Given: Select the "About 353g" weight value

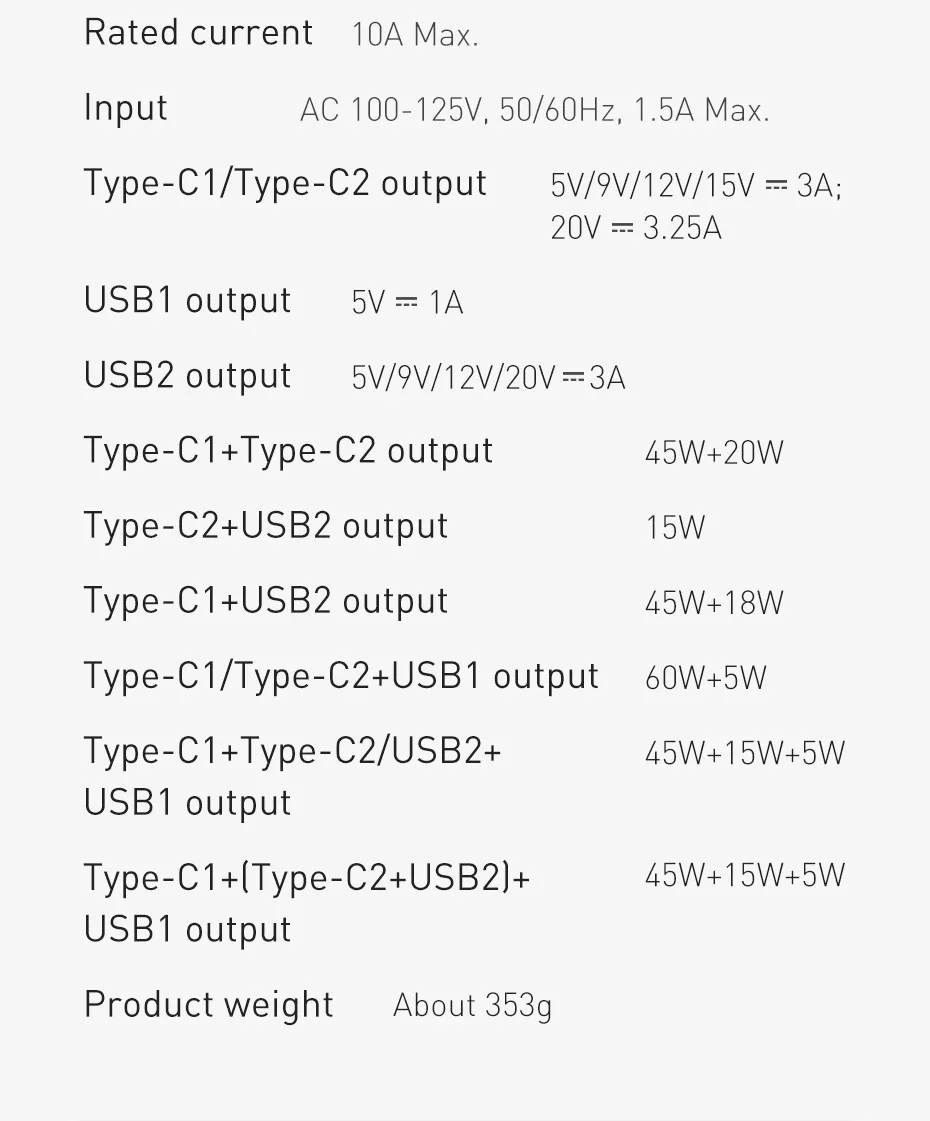Looking at the screenshot, I should pos(472,1006).
